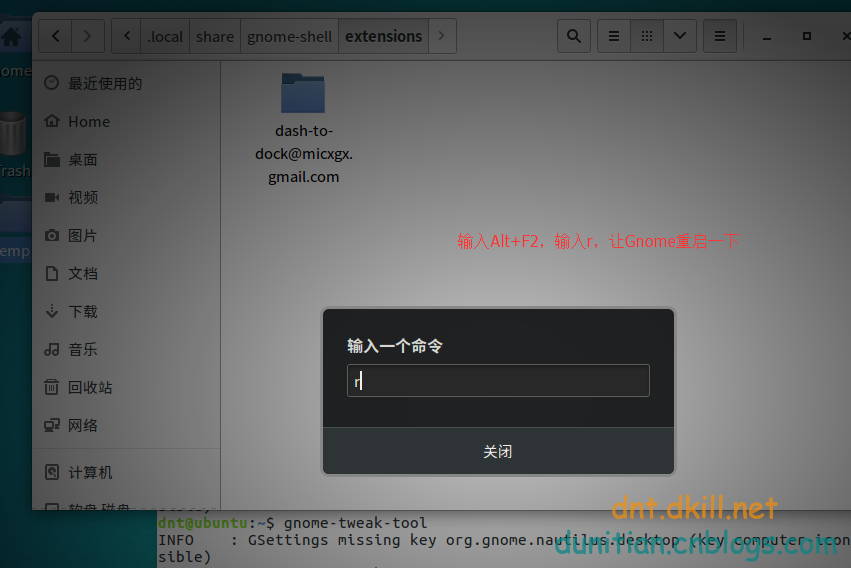The height and width of the screenshot is (568, 851).
Task: Click the gnome-tweak-tool command text in terminal
Action: tap(355, 523)
